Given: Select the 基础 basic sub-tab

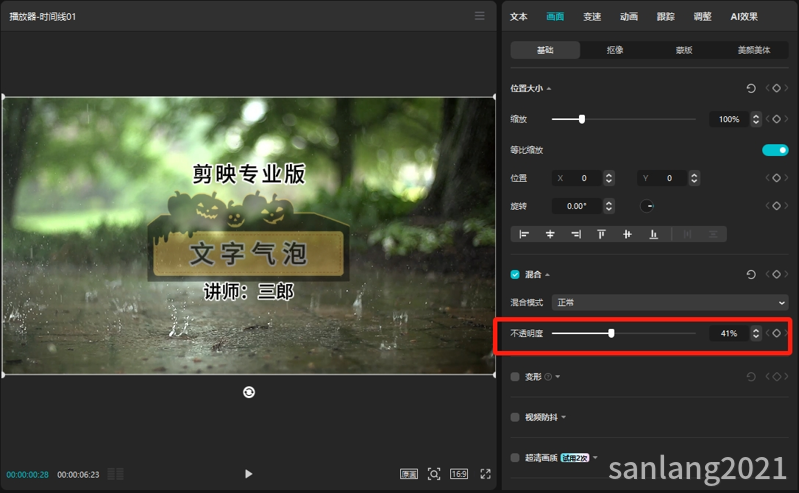Looking at the screenshot, I should click(x=545, y=50).
